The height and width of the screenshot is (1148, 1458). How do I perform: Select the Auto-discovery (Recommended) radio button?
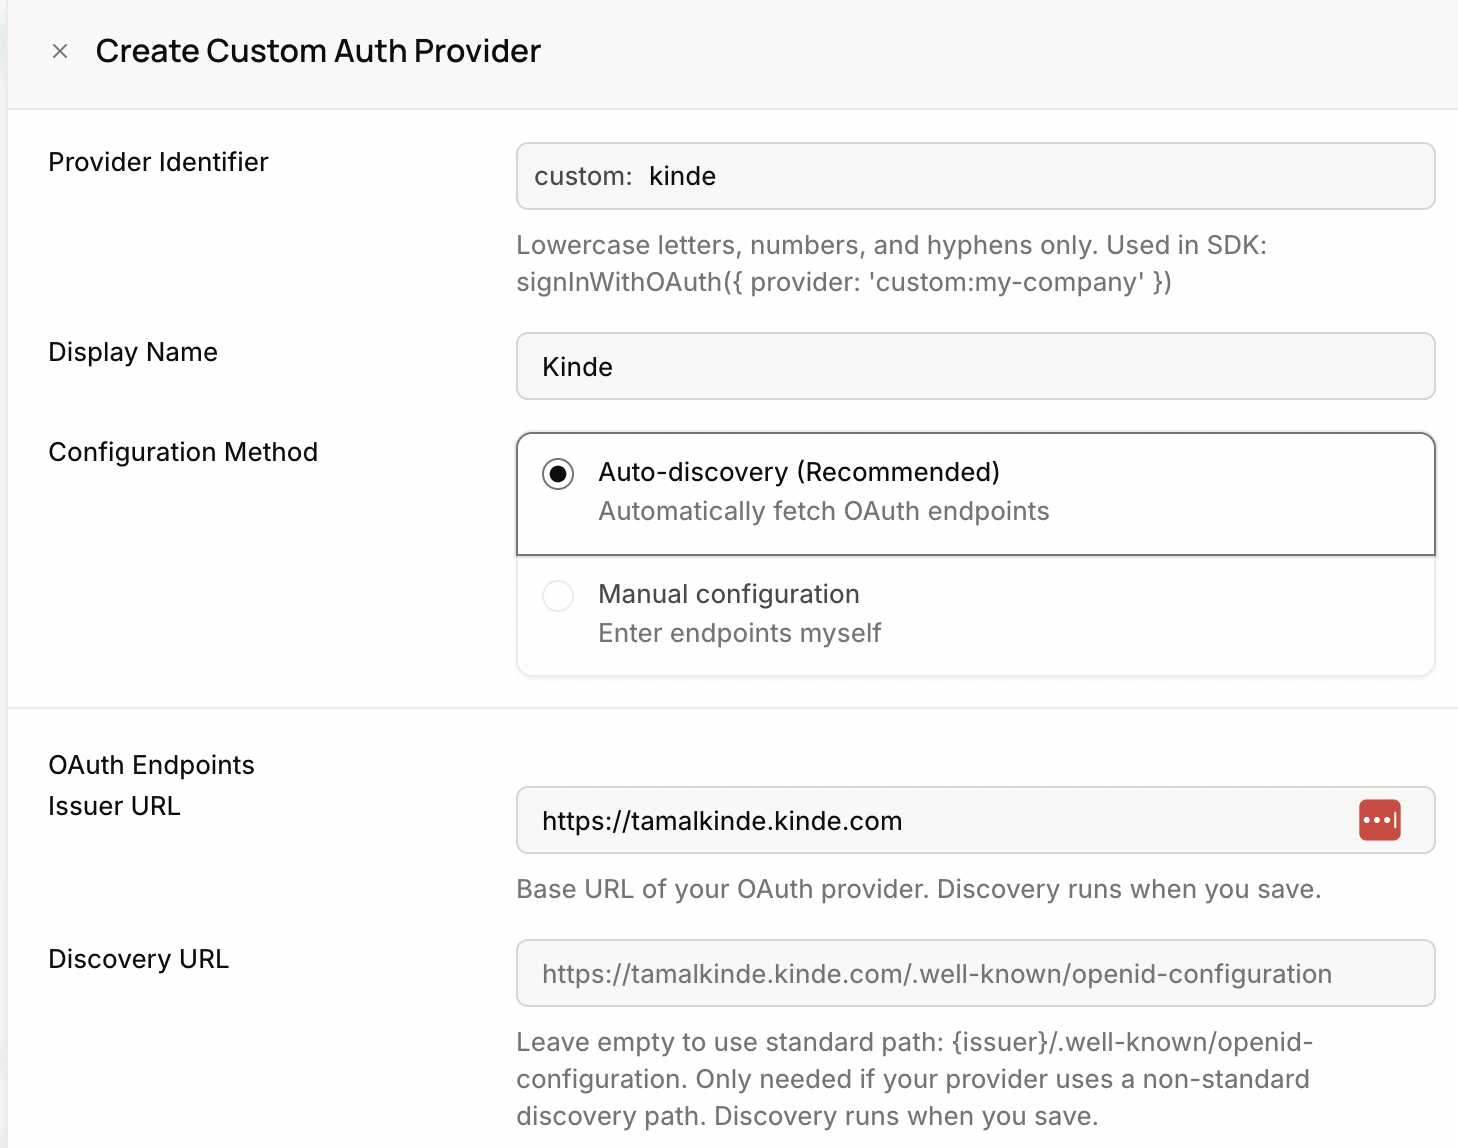(558, 473)
